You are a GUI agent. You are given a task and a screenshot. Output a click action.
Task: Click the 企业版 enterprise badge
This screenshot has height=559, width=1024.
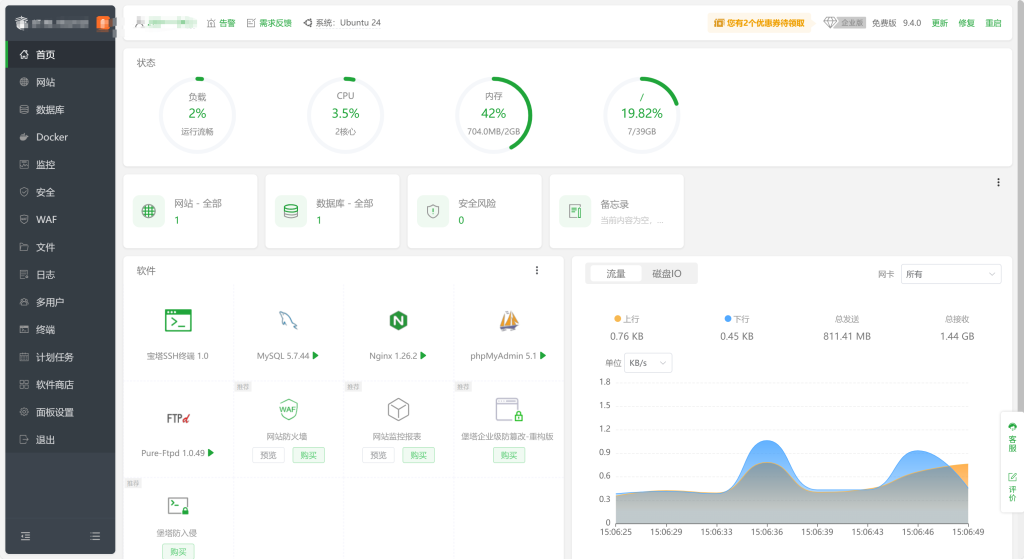844,23
